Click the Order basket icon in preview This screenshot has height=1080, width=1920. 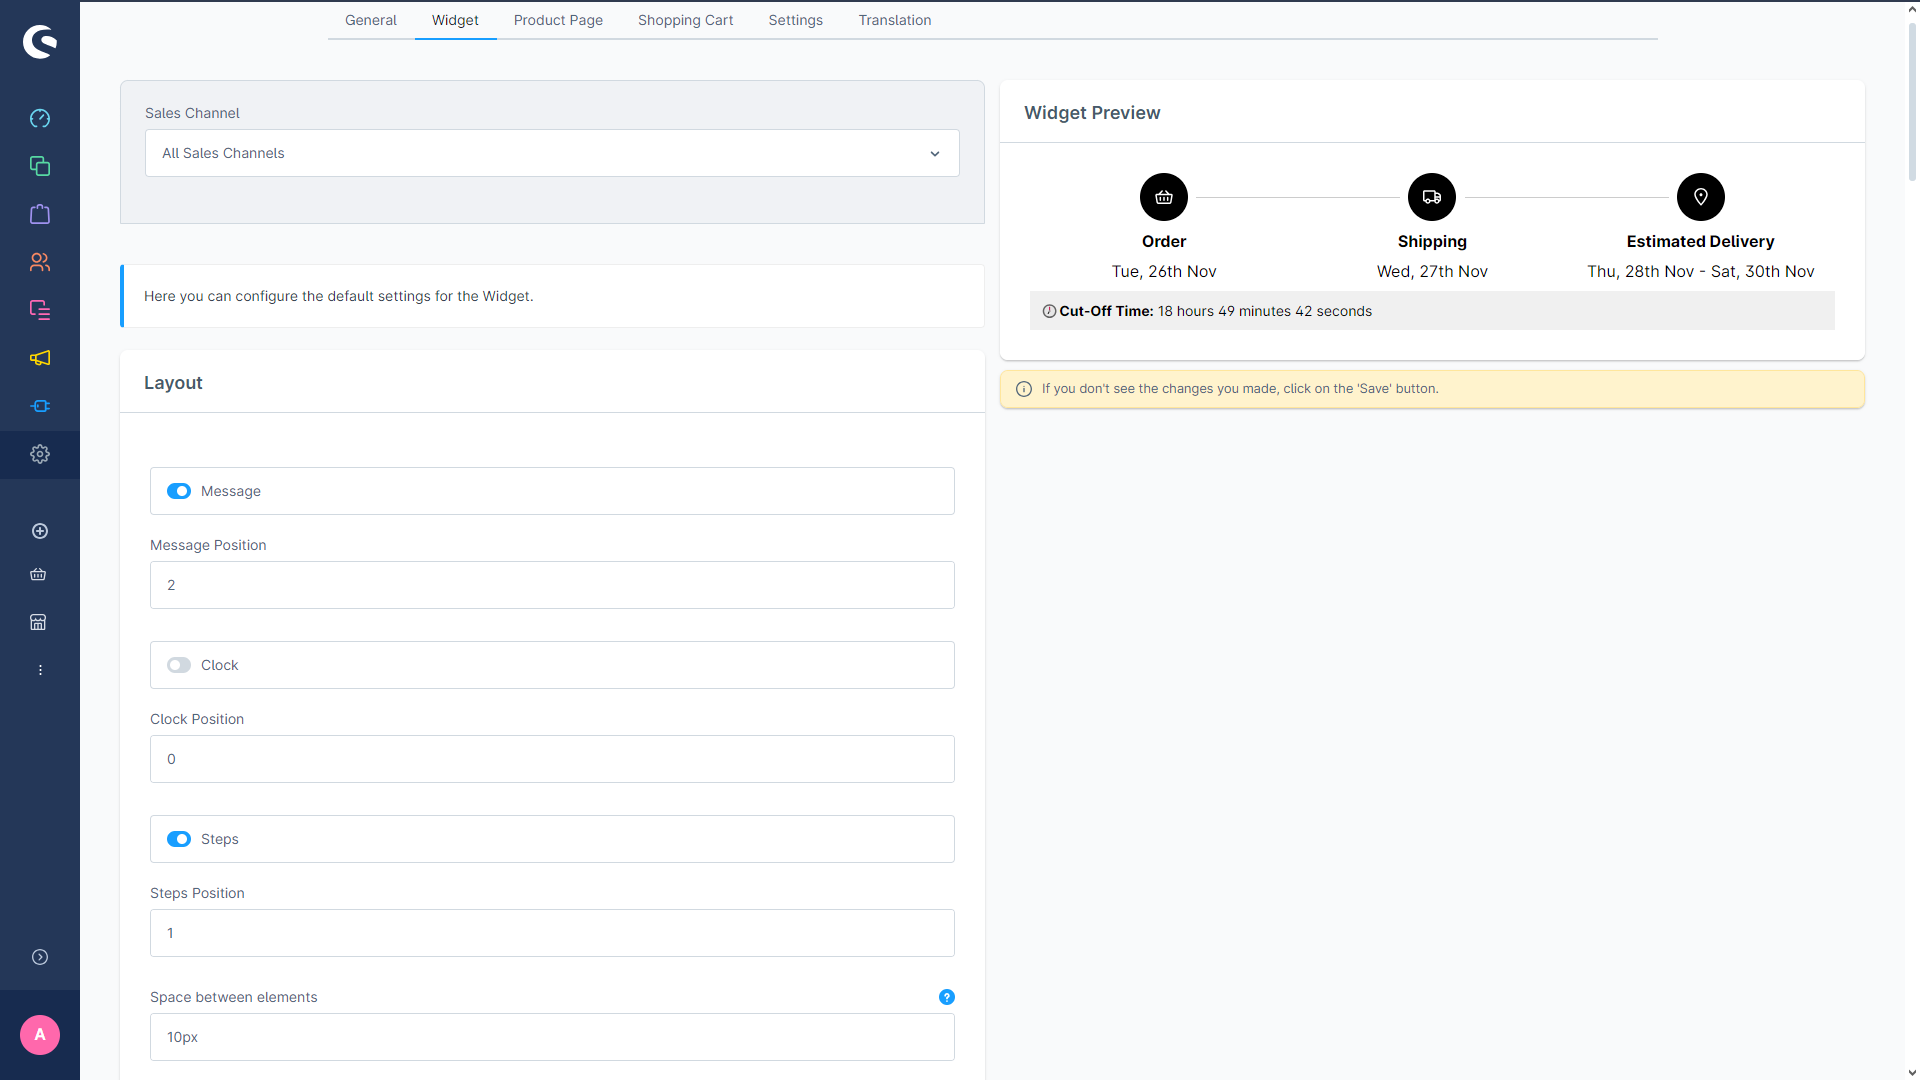(1164, 197)
